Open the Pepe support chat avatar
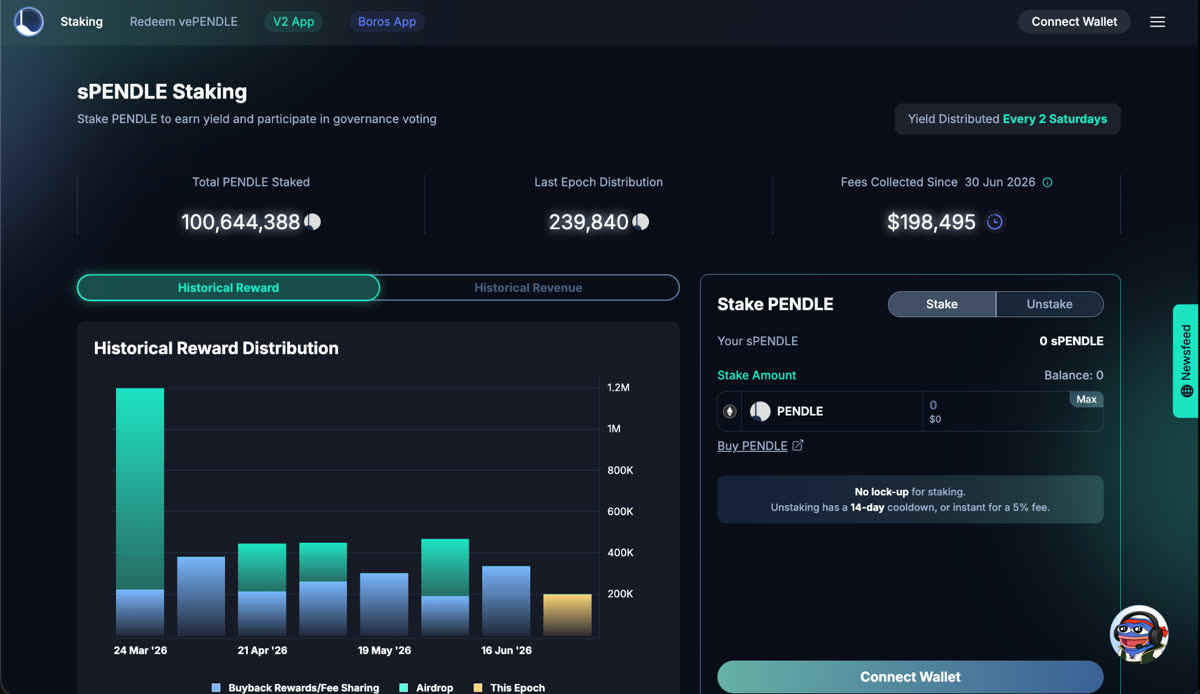This screenshot has height=694, width=1200. pos(1139,634)
